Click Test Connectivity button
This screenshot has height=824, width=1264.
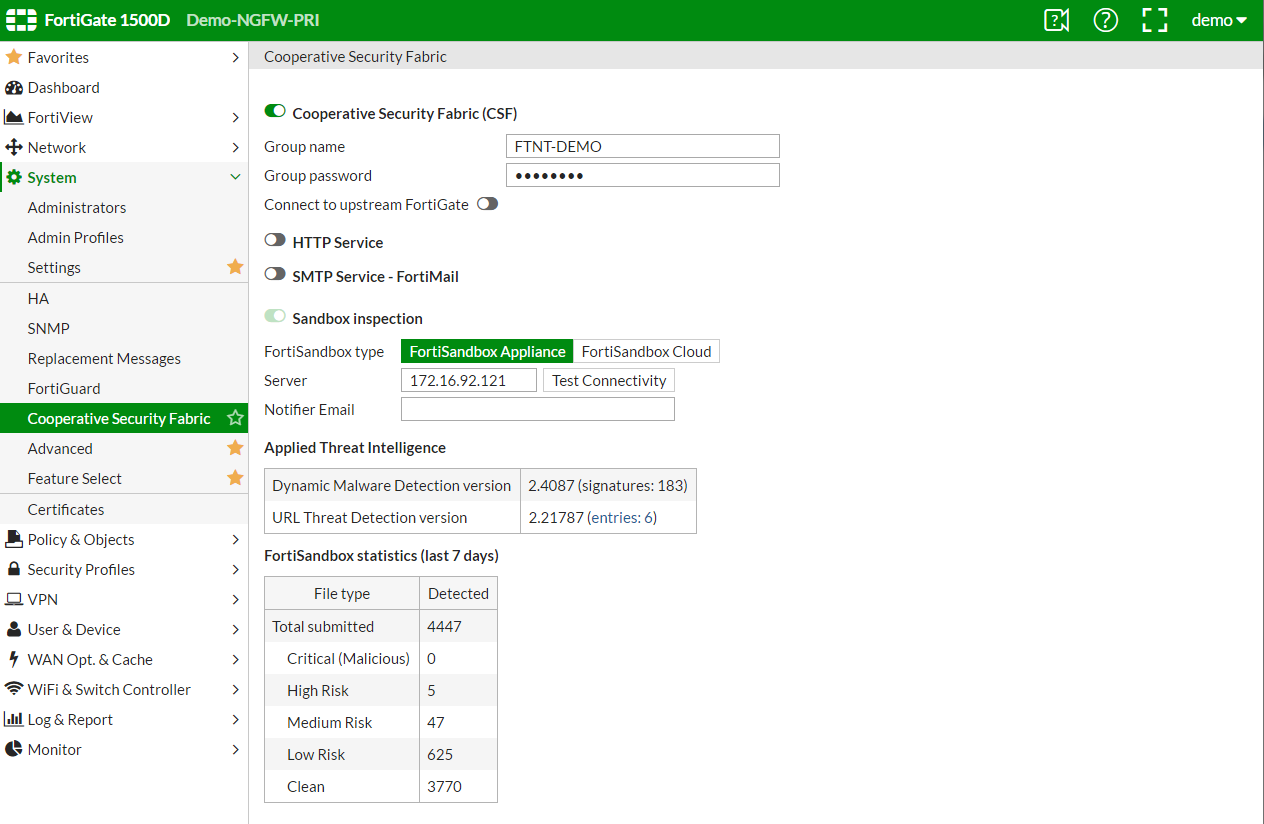pos(609,380)
